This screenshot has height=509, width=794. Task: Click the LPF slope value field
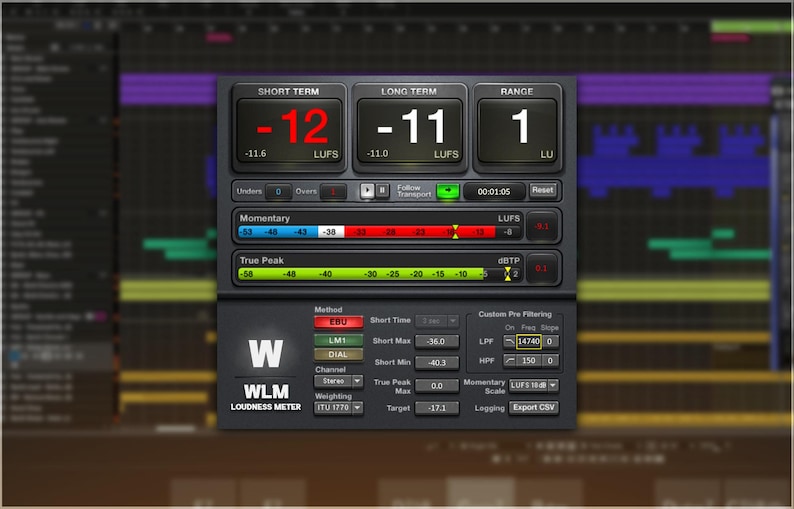(x=550, y=341)
